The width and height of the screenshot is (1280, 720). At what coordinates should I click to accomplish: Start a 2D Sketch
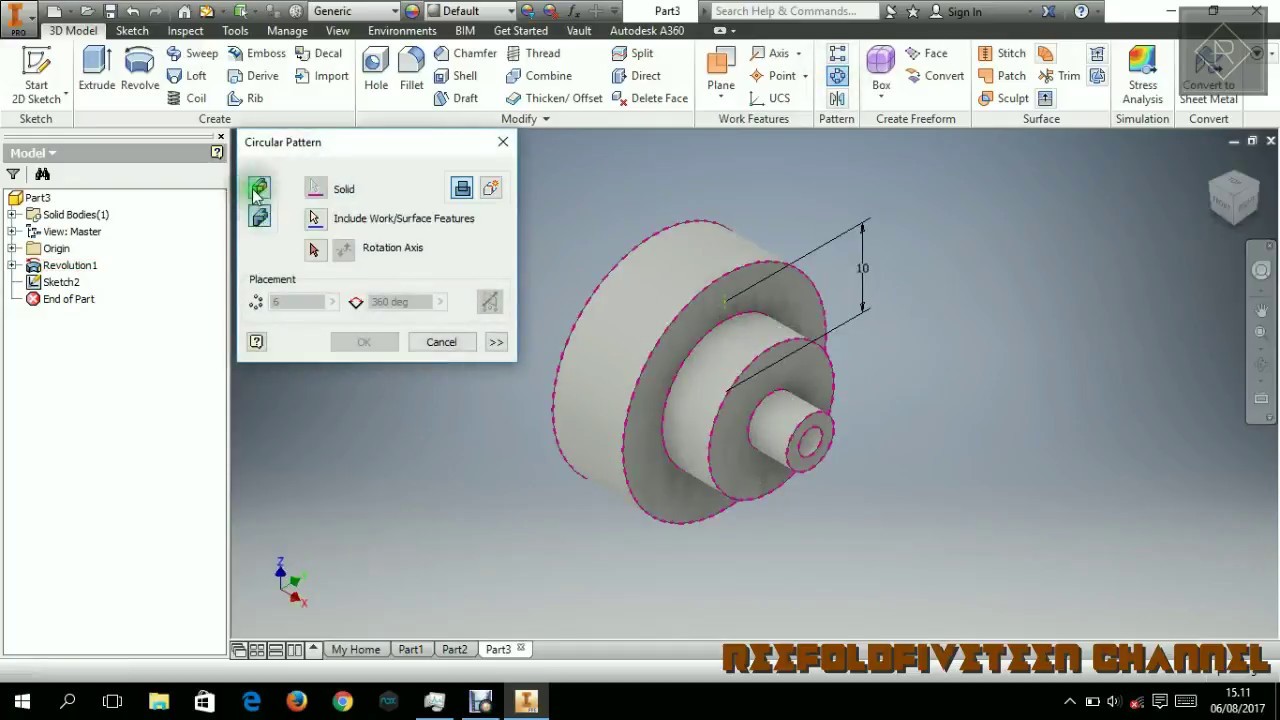pyautogui.click(x=36, y=75)
